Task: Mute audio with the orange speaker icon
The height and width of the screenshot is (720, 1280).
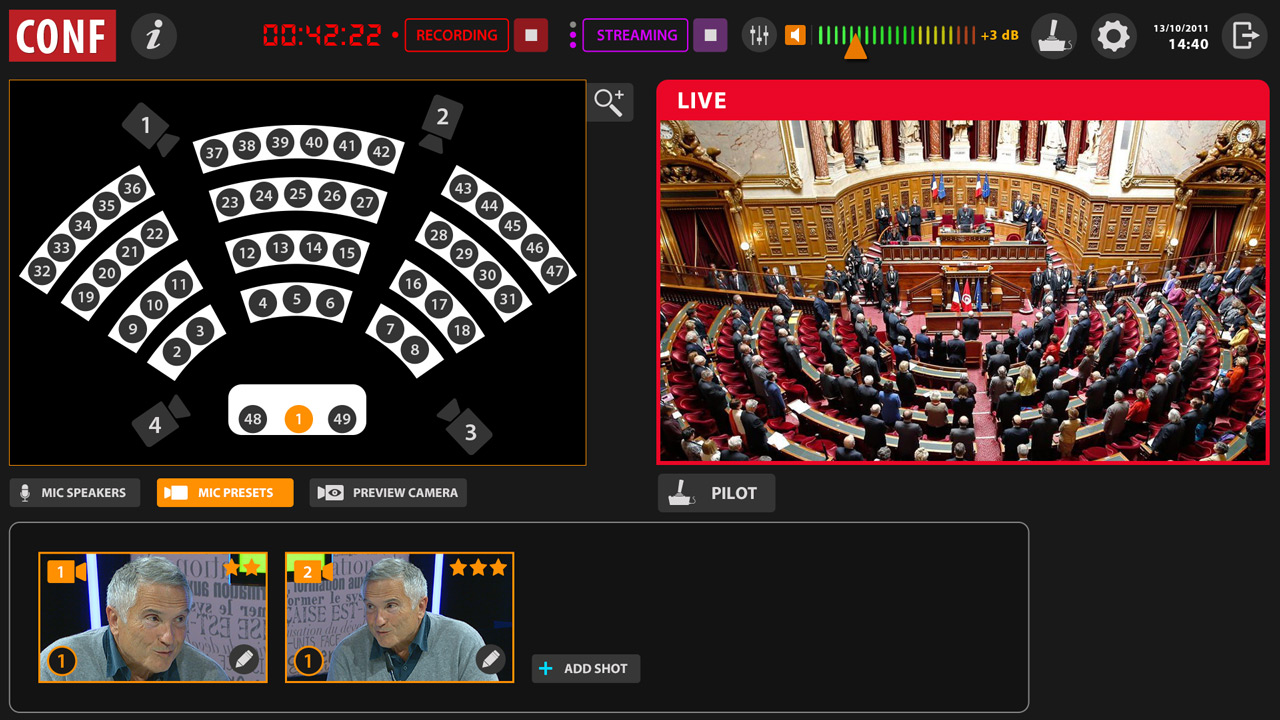Action: [795, 35]
